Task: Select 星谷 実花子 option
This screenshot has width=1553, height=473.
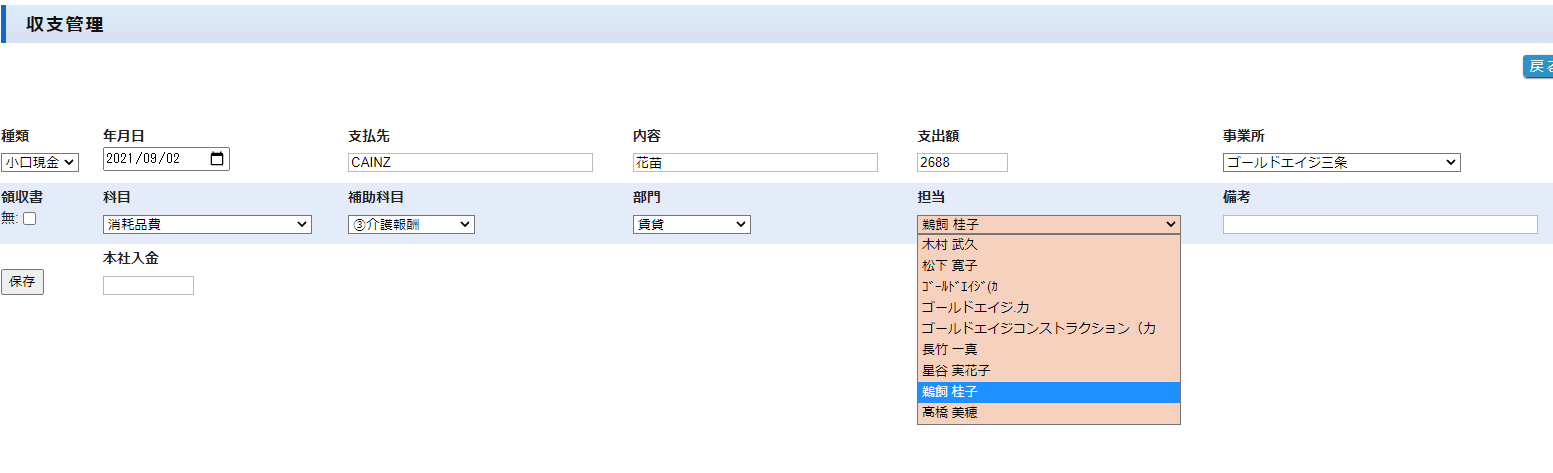Action: coord(955,371)
